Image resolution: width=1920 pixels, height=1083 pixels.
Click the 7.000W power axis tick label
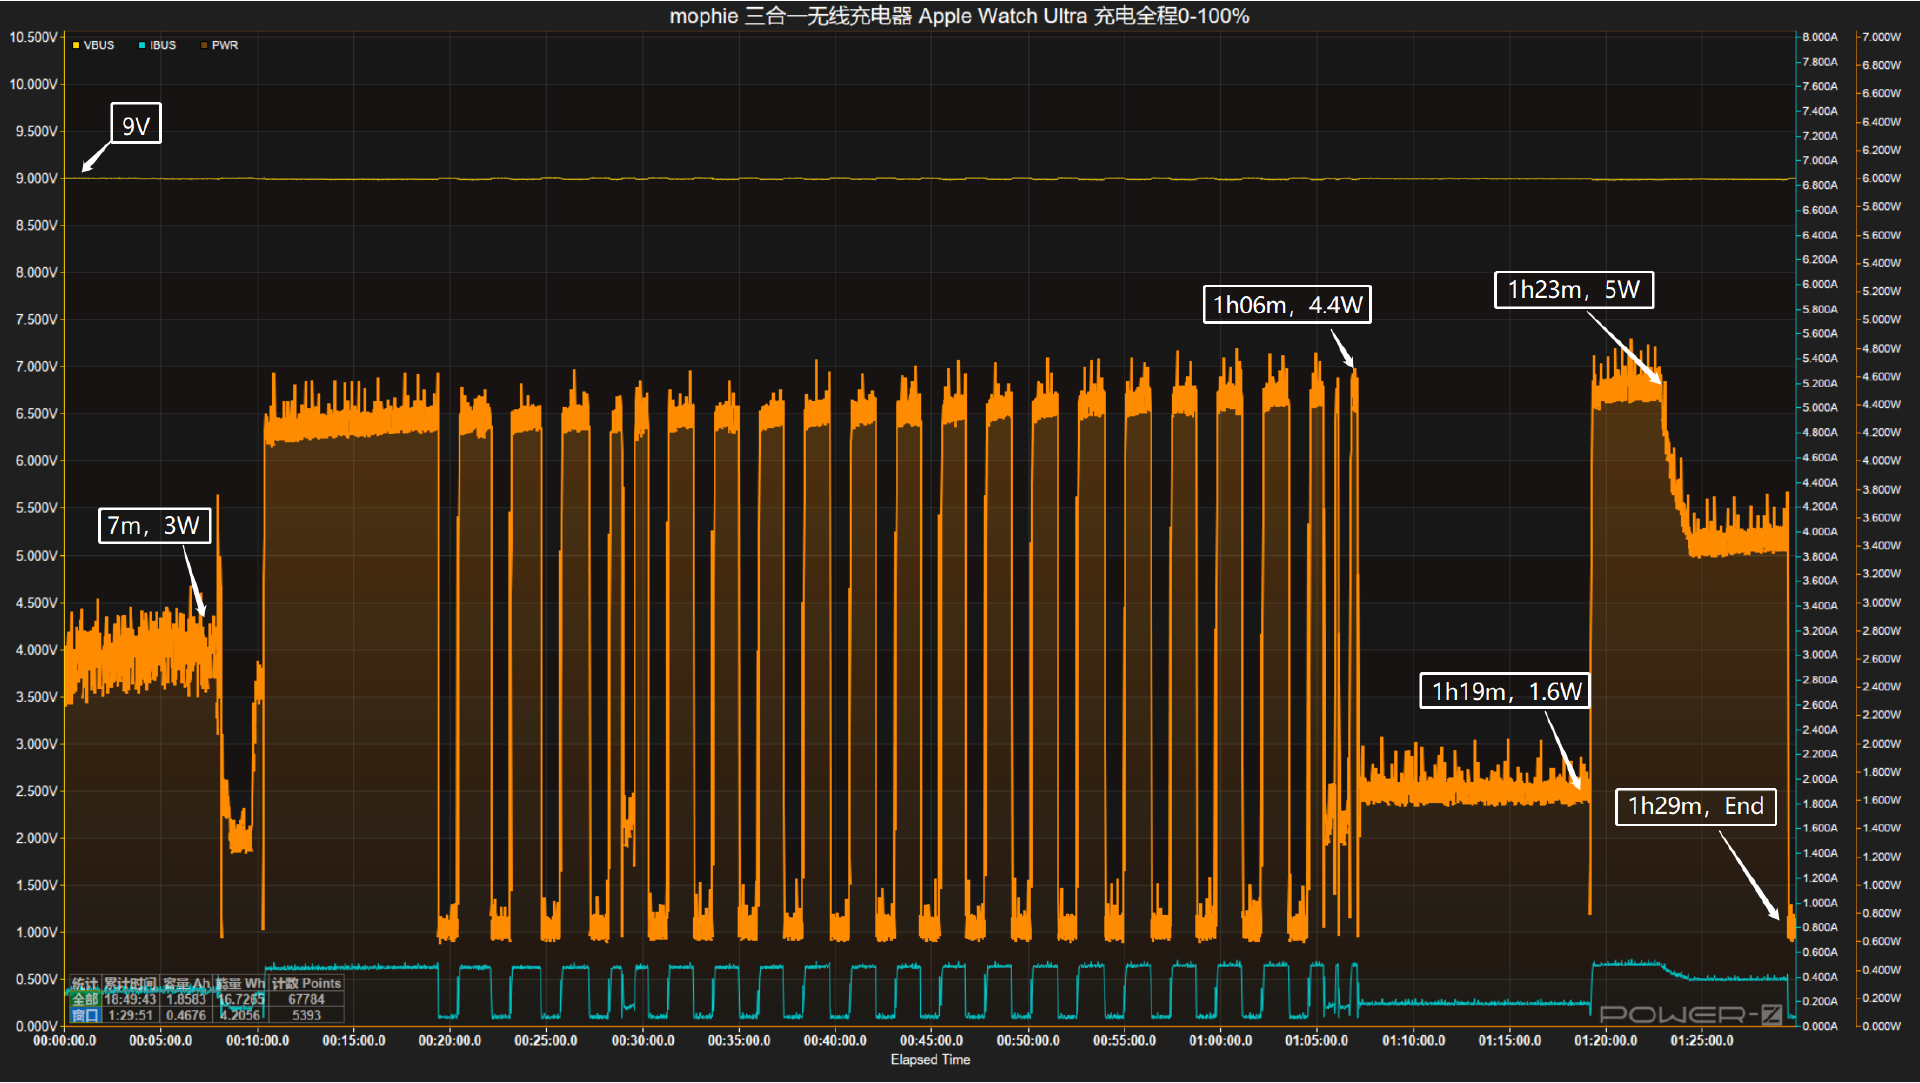click(1881, 37)
